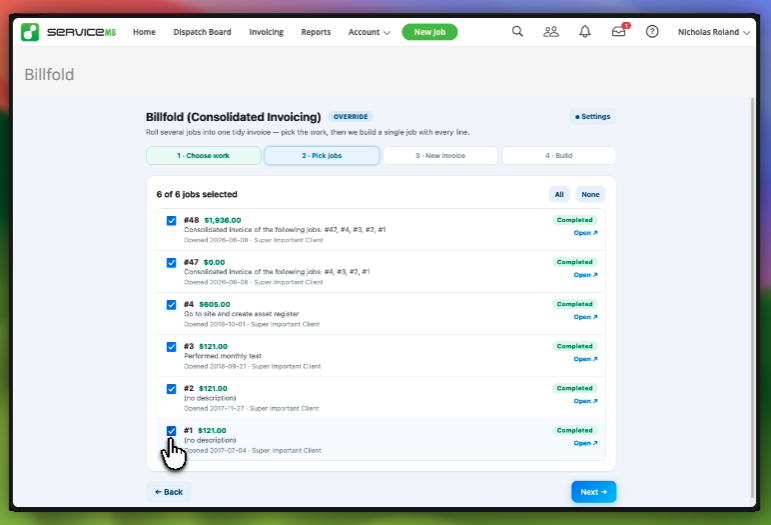Screen dimensions: 771x525
Task: Uncheck the job #1 checkbox
Action: [x=171, y=431]
